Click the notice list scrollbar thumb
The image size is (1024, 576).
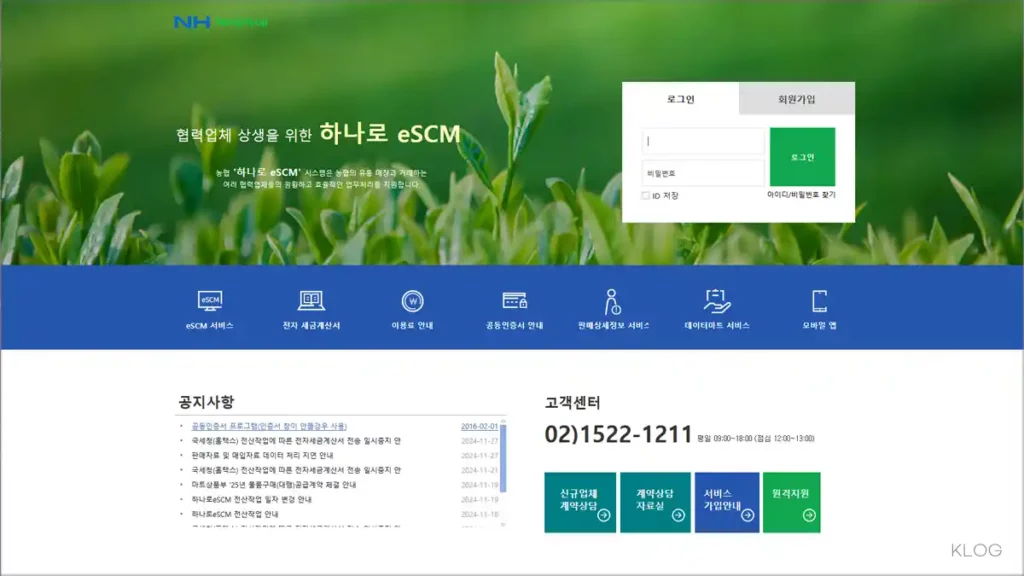pos(503,458)
